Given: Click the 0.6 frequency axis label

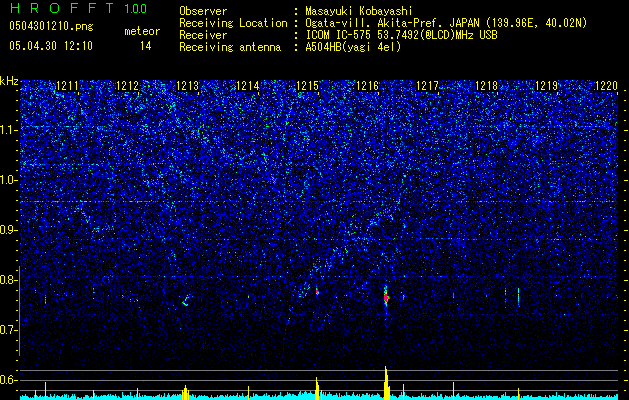Looking at the screenshot, I should pyautogui.click(x=9, y=380).
